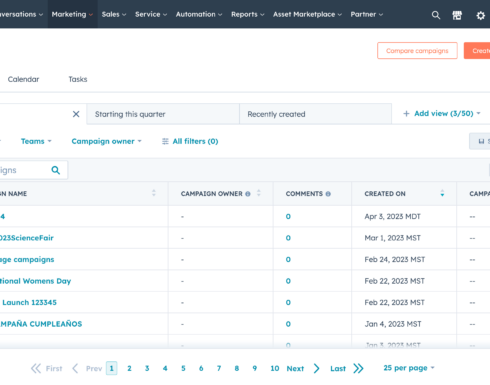The image size is (490, 385).
Task: Switch to the Tasks tab
Action: coord(78,79)
